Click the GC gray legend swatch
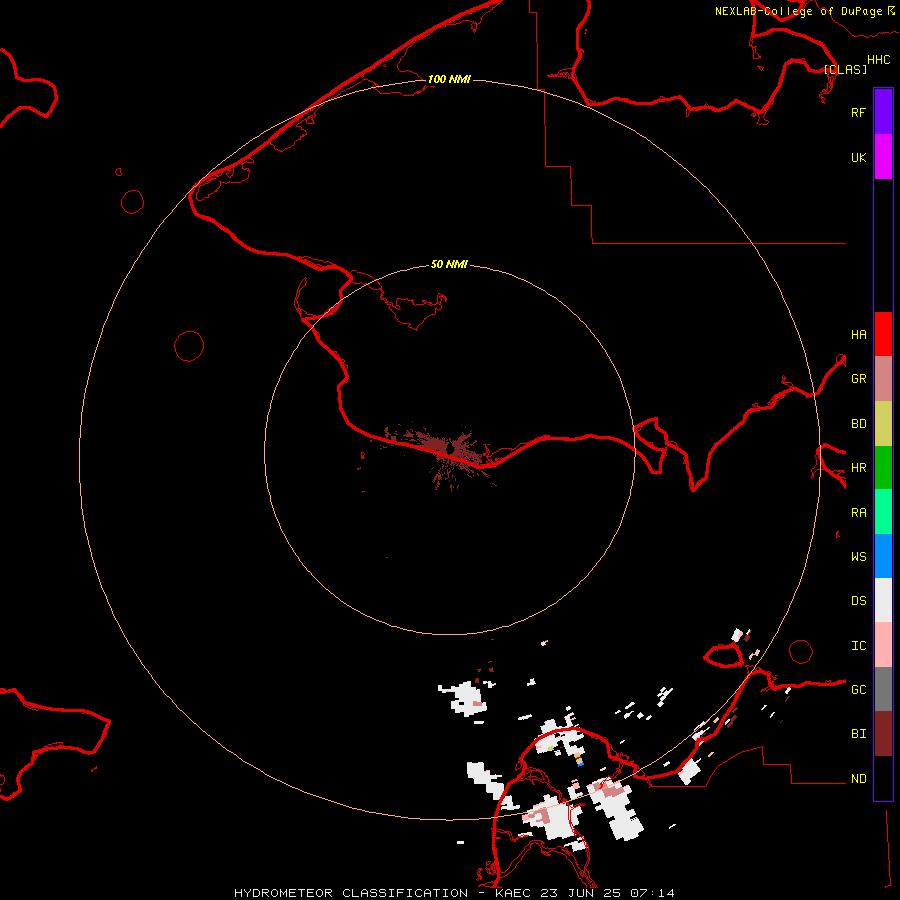Screen dimensions: 900x900 point(883,689)
